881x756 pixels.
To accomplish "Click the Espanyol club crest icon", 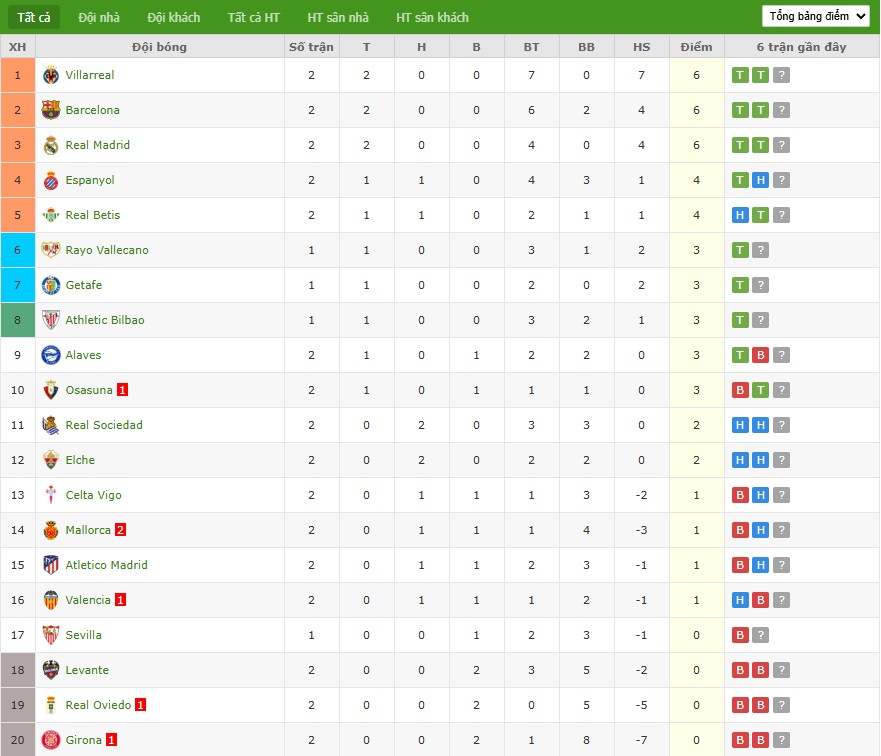I will tap(51, 180).
